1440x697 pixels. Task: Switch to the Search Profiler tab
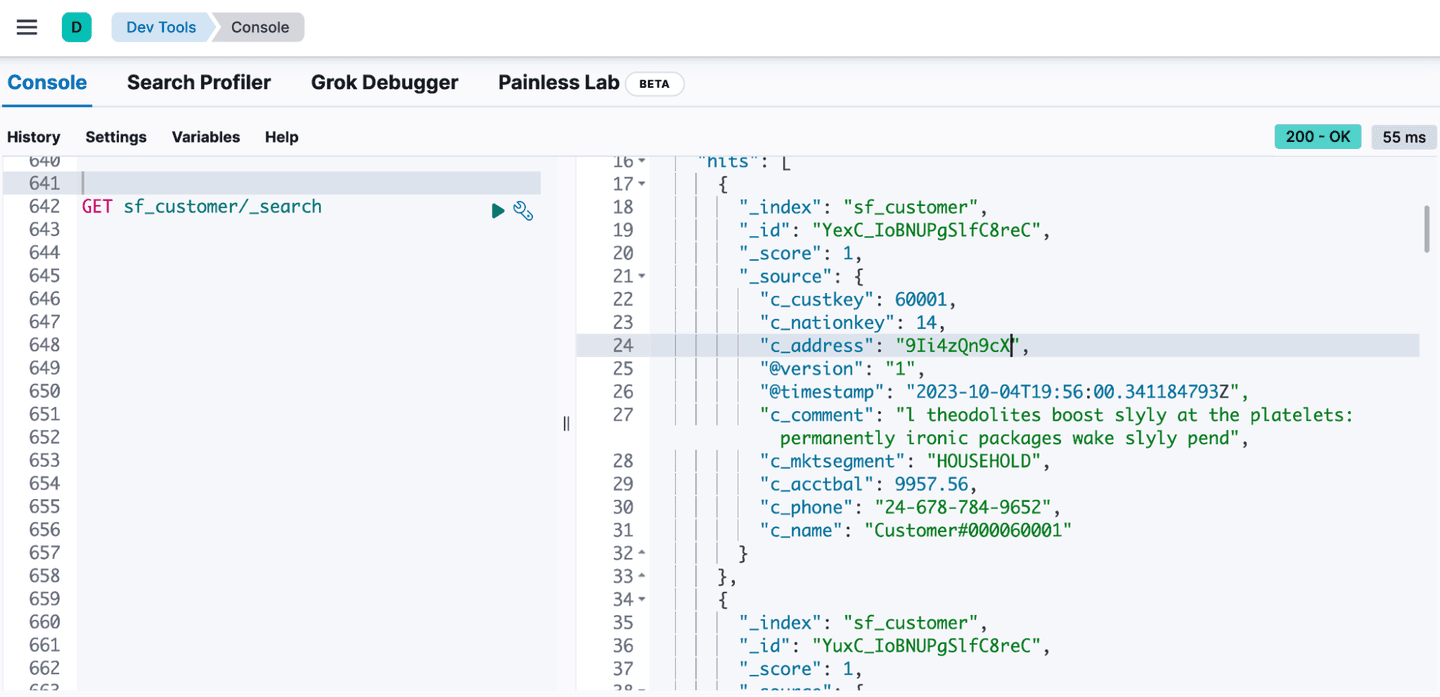(x=198, y=82)
